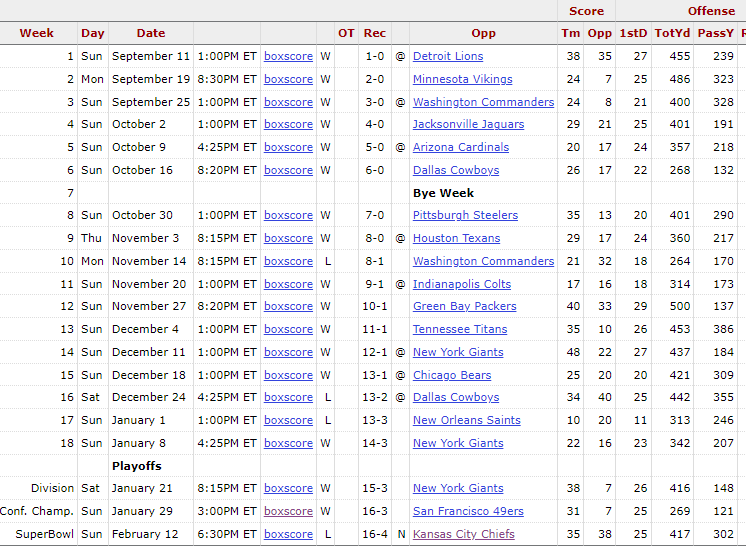746x555 pixels.
Task: Open boxscore for January 1 game
Action: (x=288, y=420)
